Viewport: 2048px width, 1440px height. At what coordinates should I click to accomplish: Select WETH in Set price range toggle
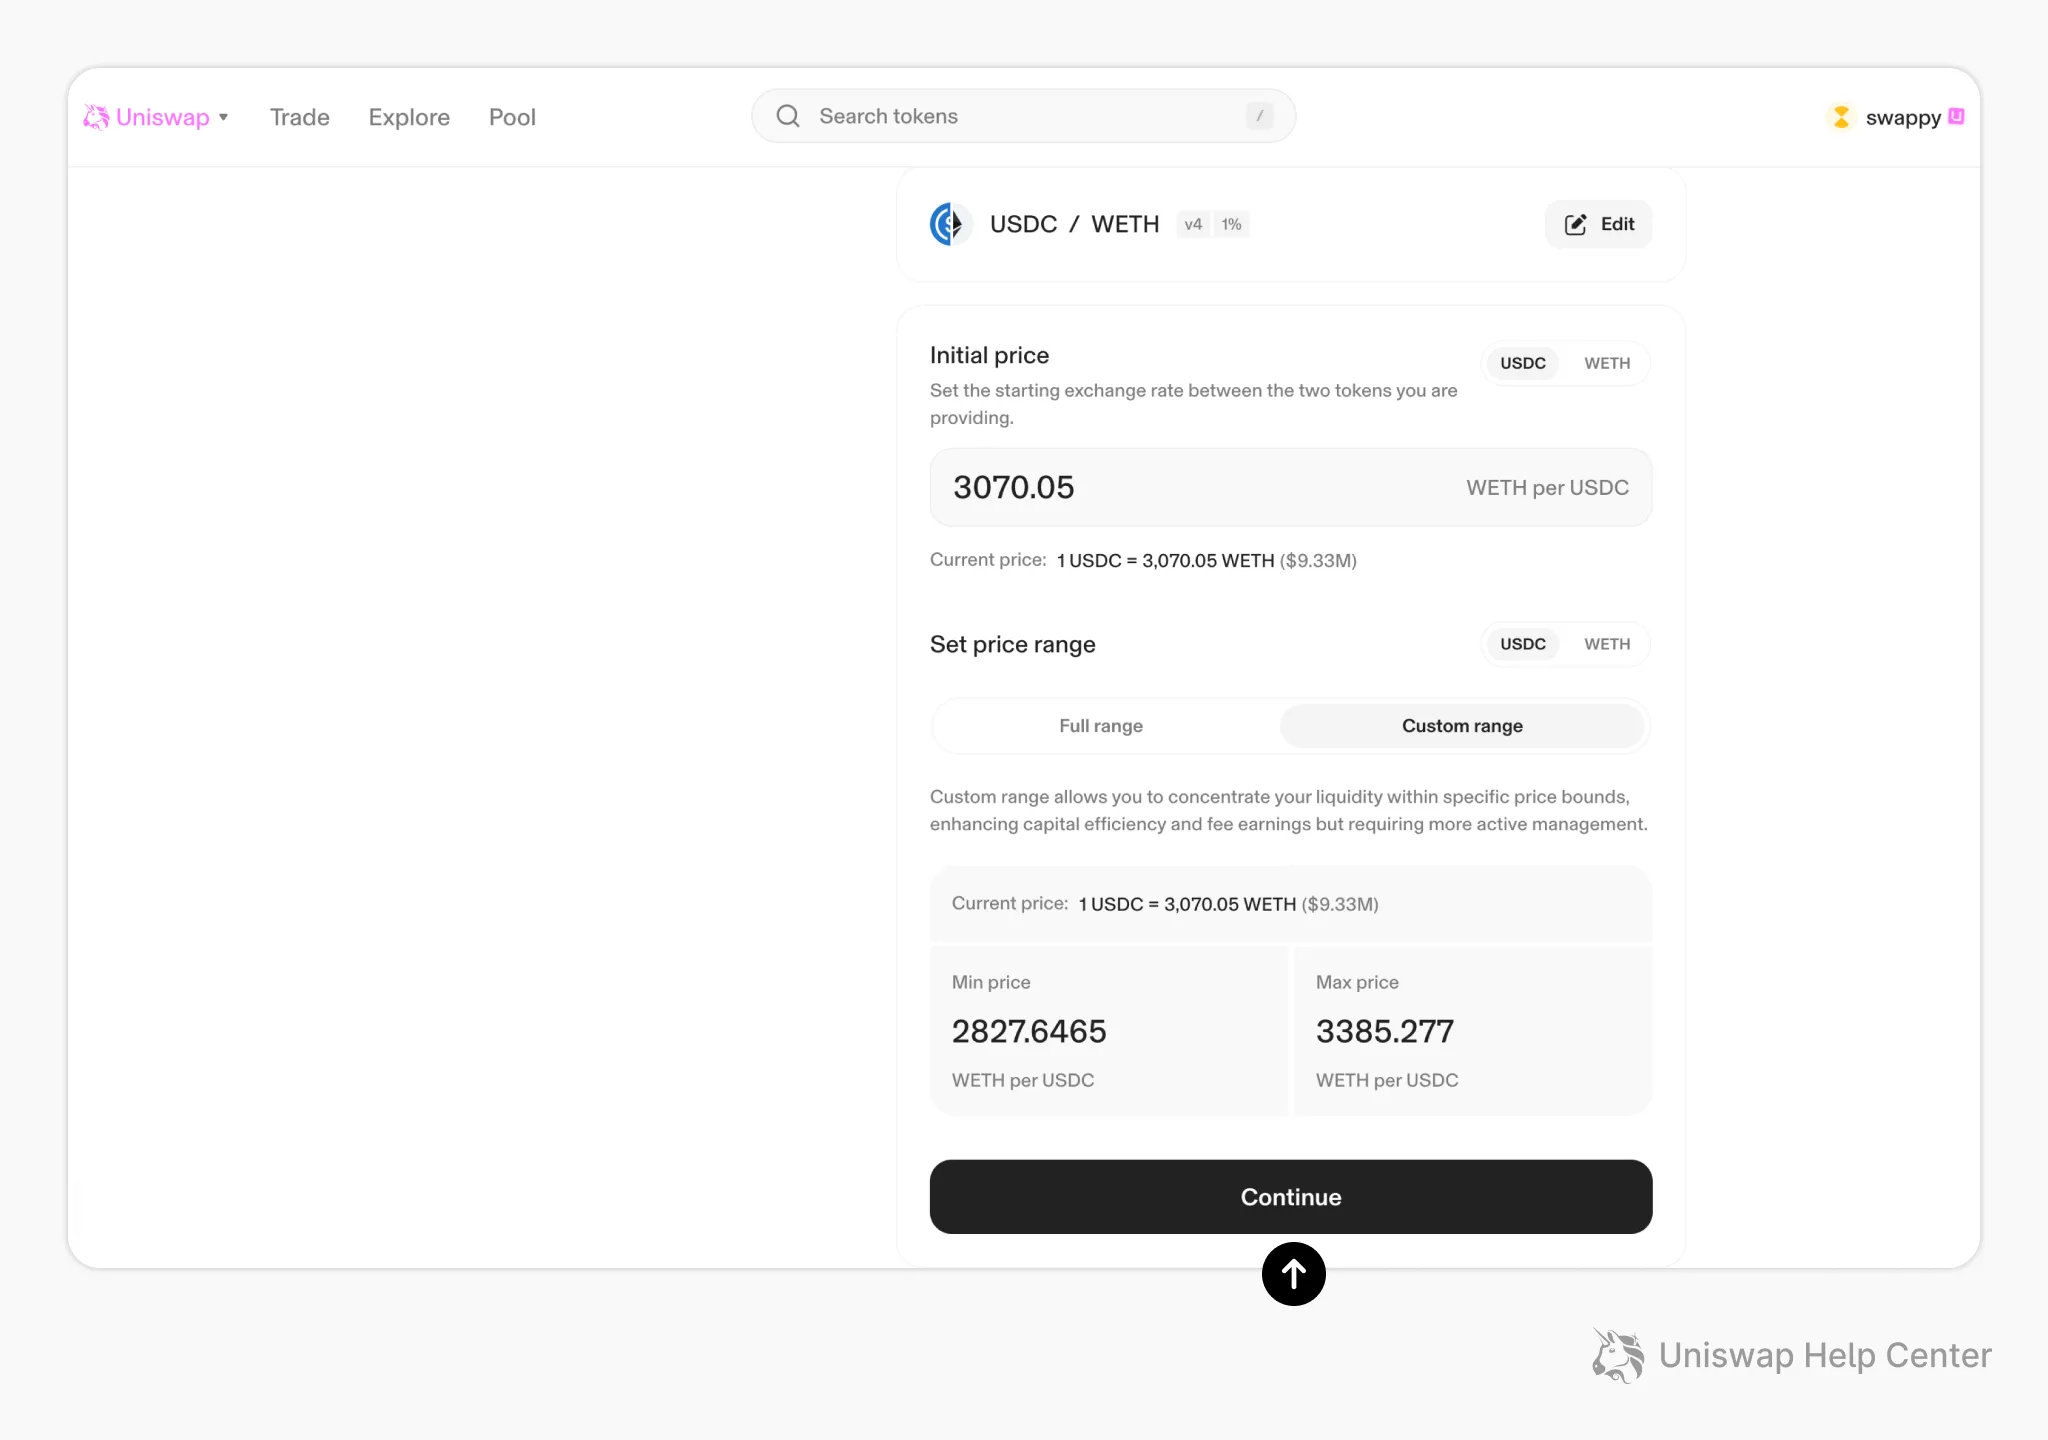click(1607, 644)
